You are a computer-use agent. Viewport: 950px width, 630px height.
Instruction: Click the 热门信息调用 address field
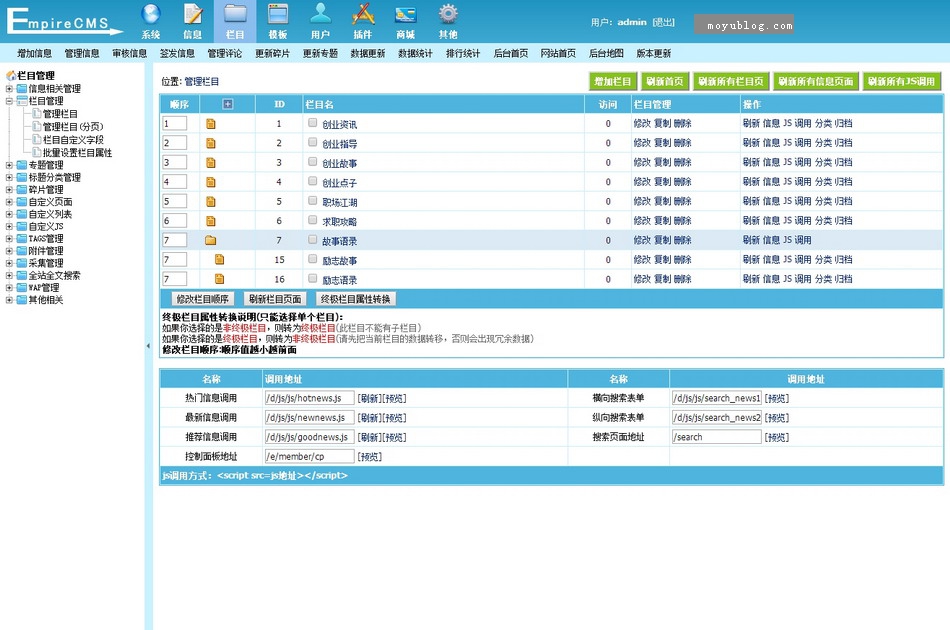coord(310,398)
